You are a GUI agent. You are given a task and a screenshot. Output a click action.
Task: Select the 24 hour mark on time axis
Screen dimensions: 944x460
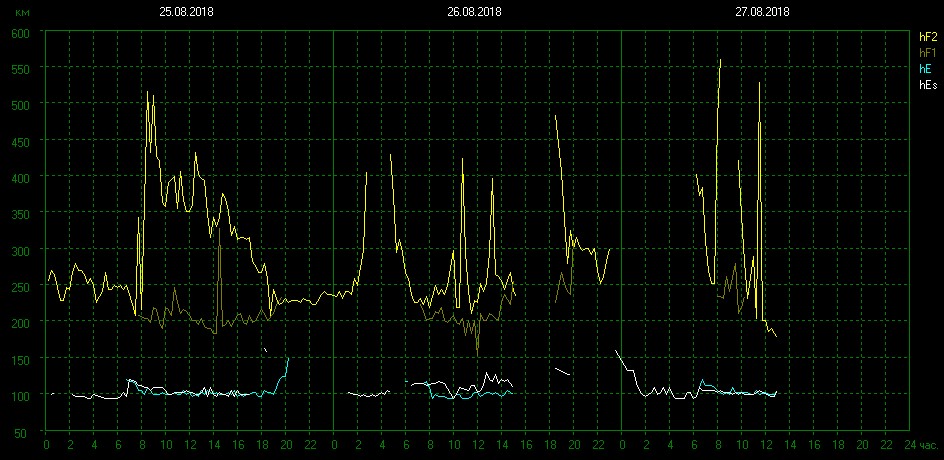click(909, 443)
